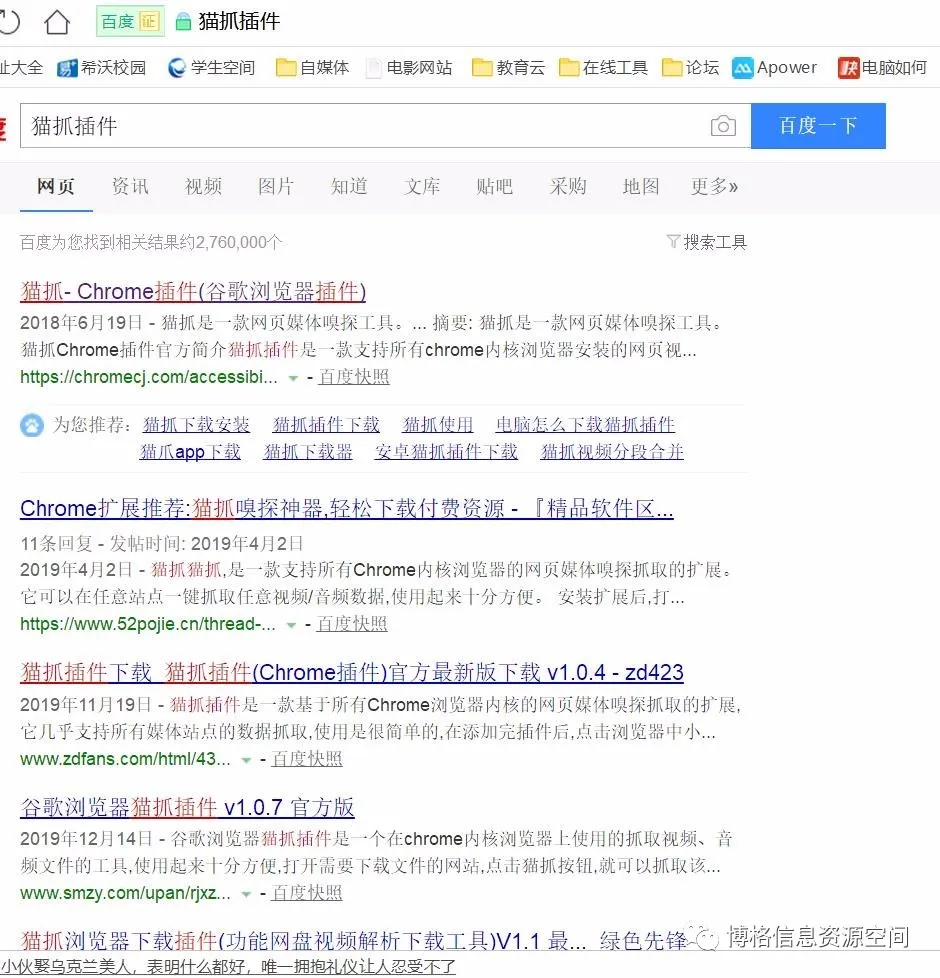
Task: Open the 百度快照 cached link of first result
Action: click(x=352, y=378)
